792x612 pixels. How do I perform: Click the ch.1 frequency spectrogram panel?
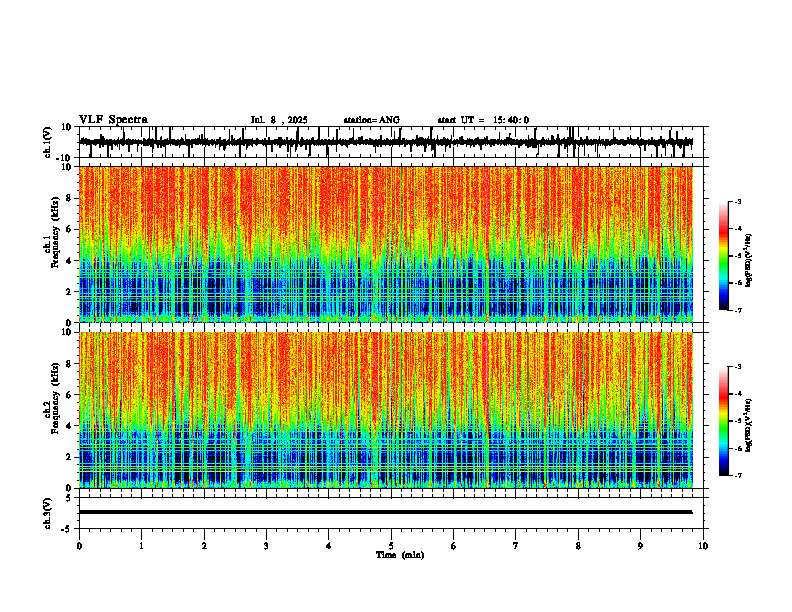click(x=393, y=244)
